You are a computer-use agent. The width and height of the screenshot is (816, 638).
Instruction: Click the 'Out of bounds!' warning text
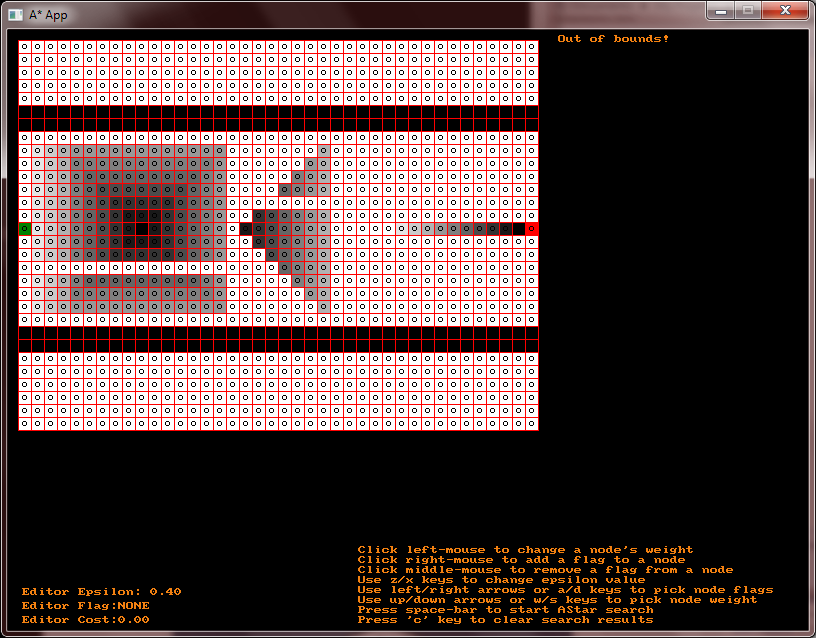coord(613,38)
